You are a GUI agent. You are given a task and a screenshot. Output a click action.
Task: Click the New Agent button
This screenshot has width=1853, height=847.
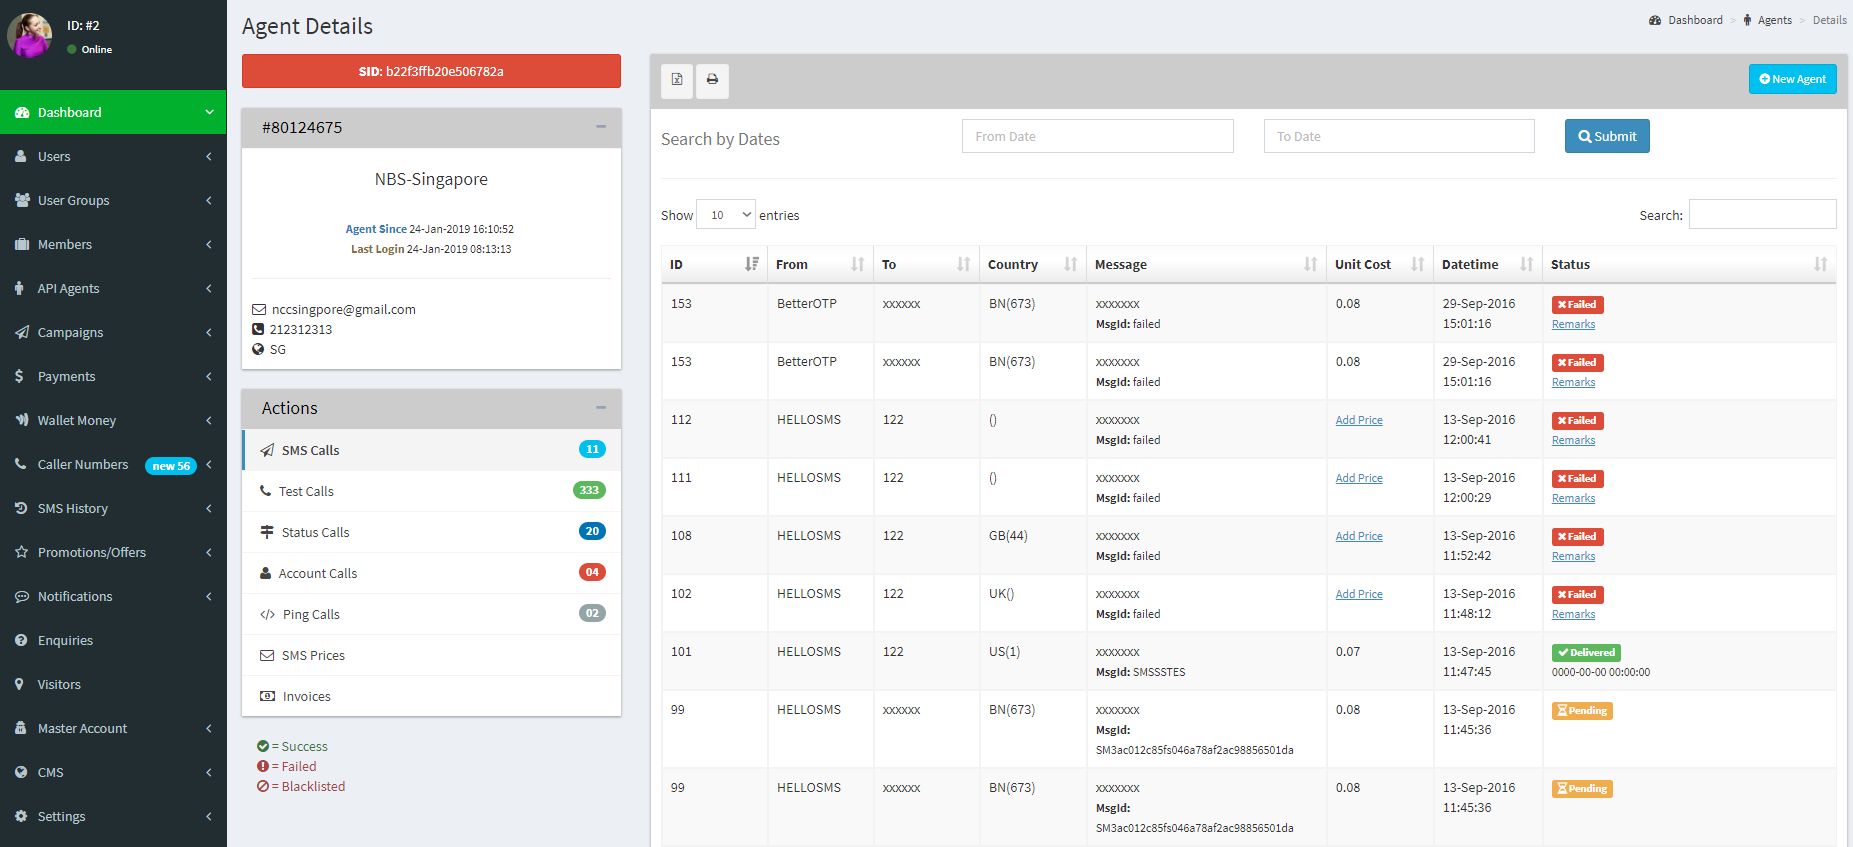point(1792,79)
